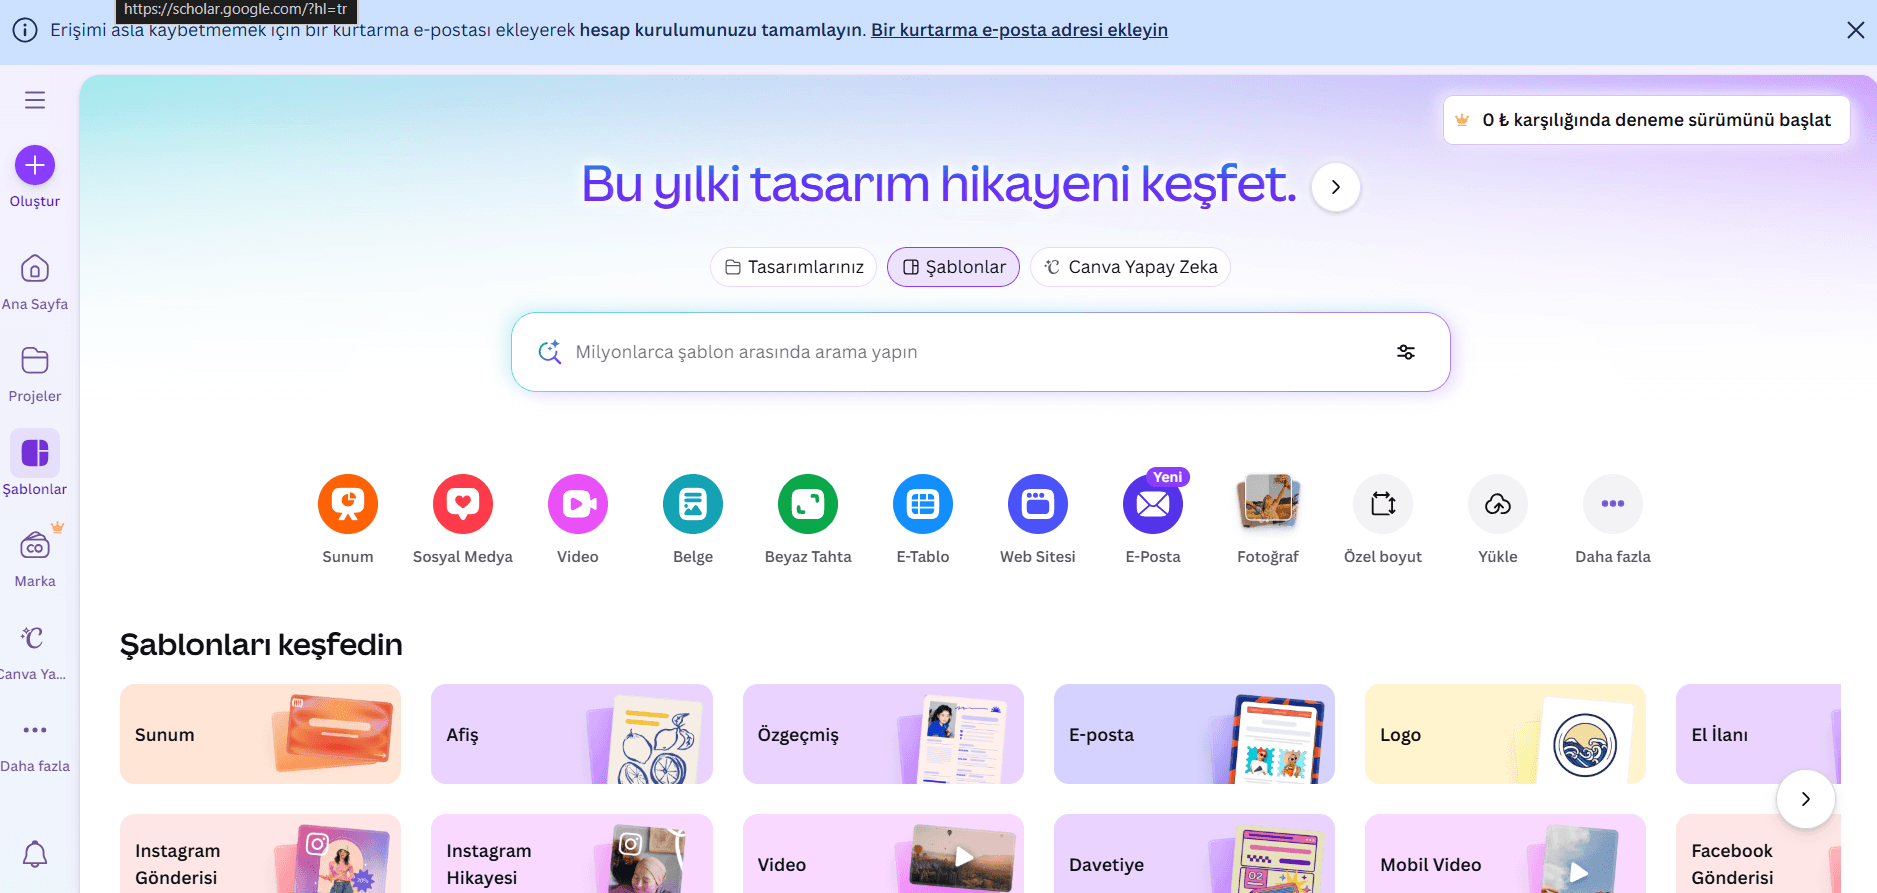Go to Ana Sayfa in sidebar
This screenshot has height=893, width=1877.
[35, 281]
